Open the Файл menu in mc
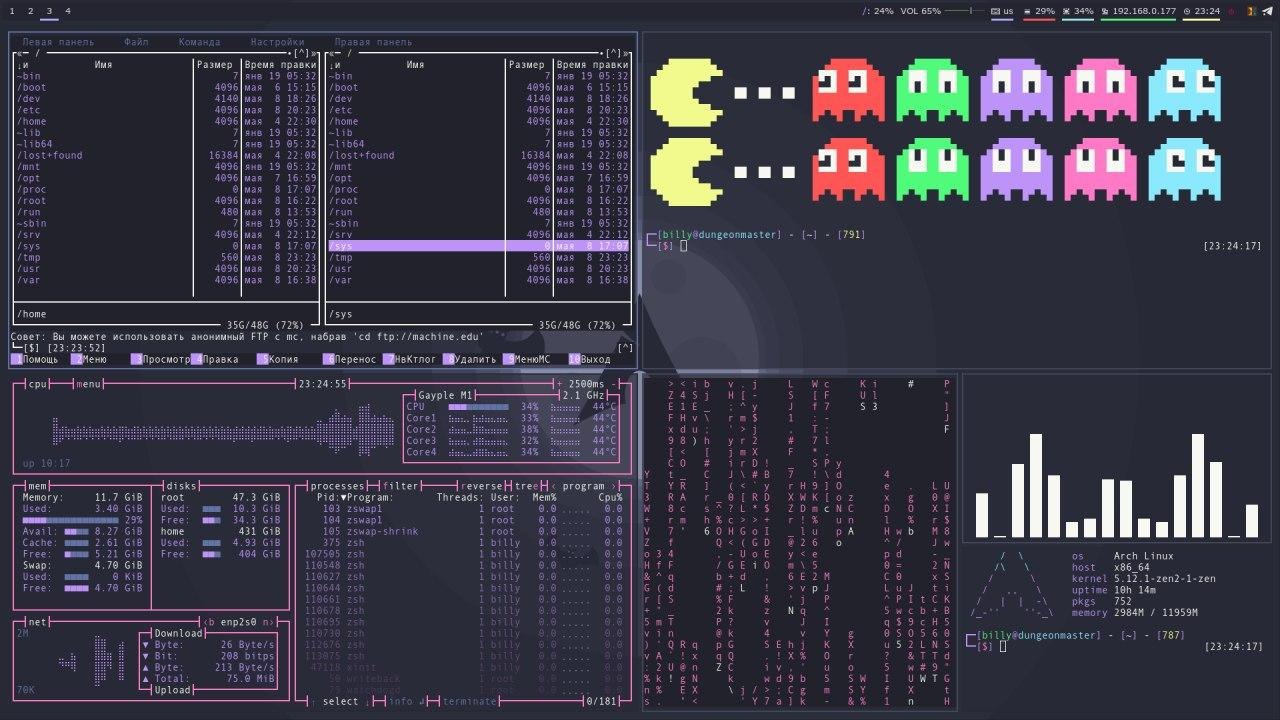Screen dimensions: 1280x720 click(x=137, y=42)
